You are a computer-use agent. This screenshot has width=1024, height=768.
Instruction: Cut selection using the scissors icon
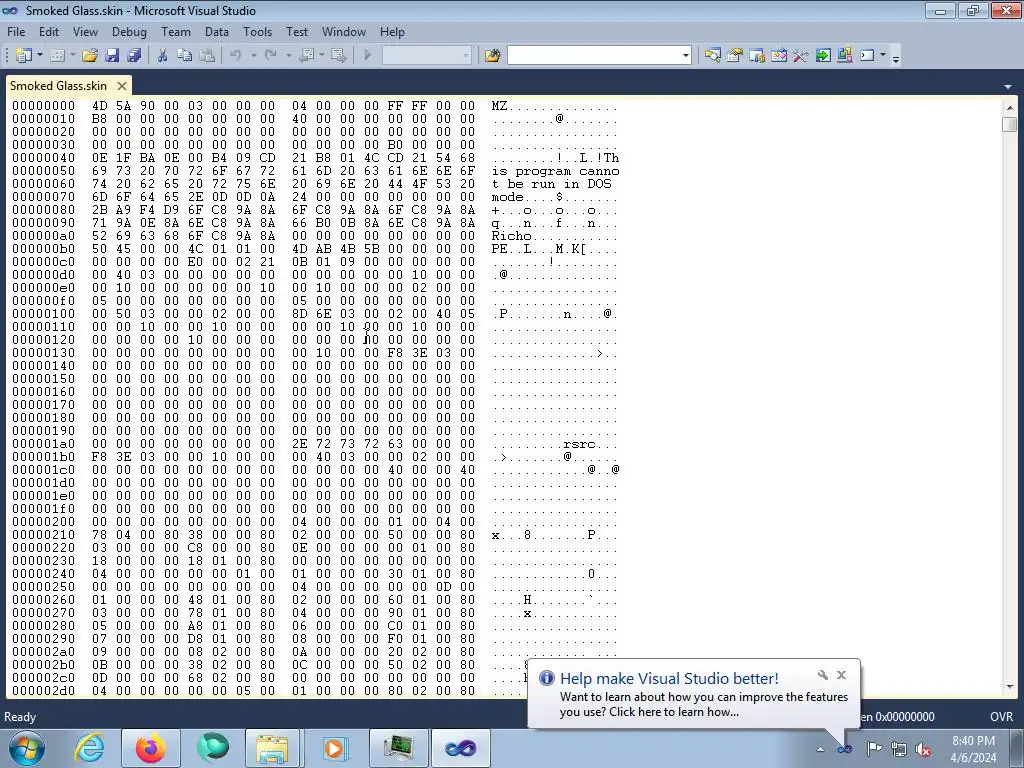[163, 56]
